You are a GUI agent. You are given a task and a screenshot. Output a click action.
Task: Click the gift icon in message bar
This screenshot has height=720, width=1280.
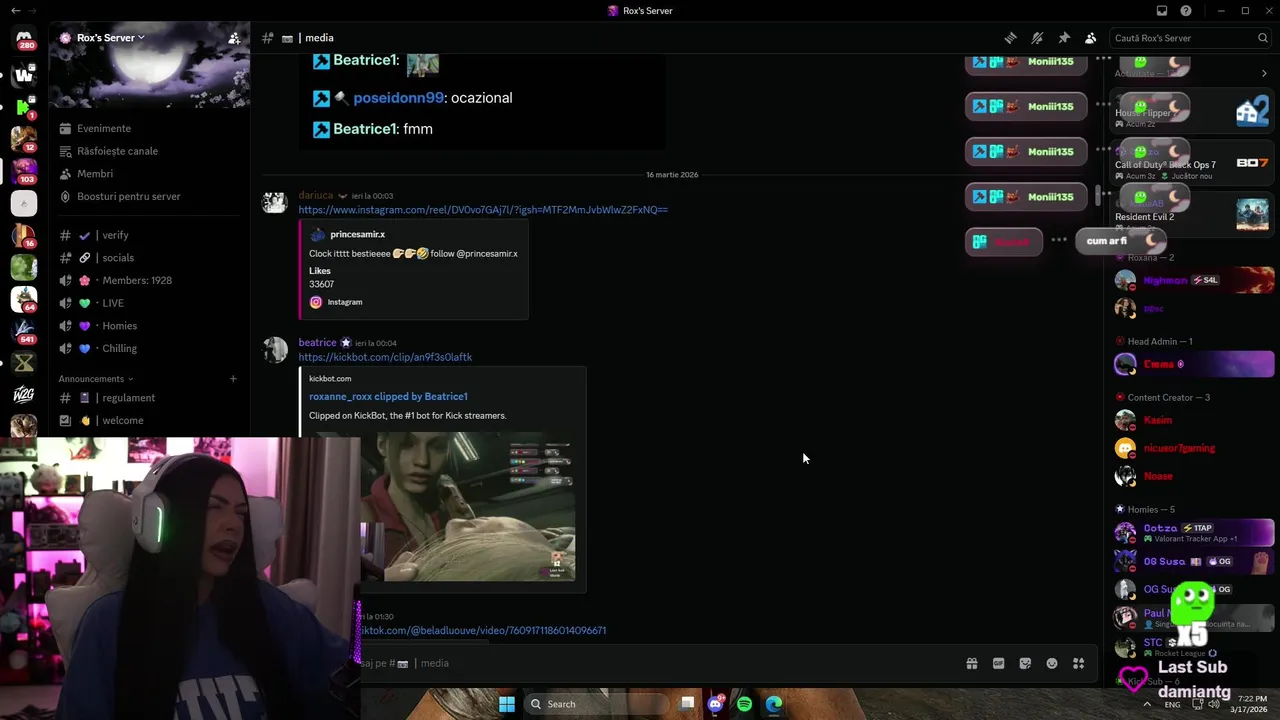tap(971, 663)
